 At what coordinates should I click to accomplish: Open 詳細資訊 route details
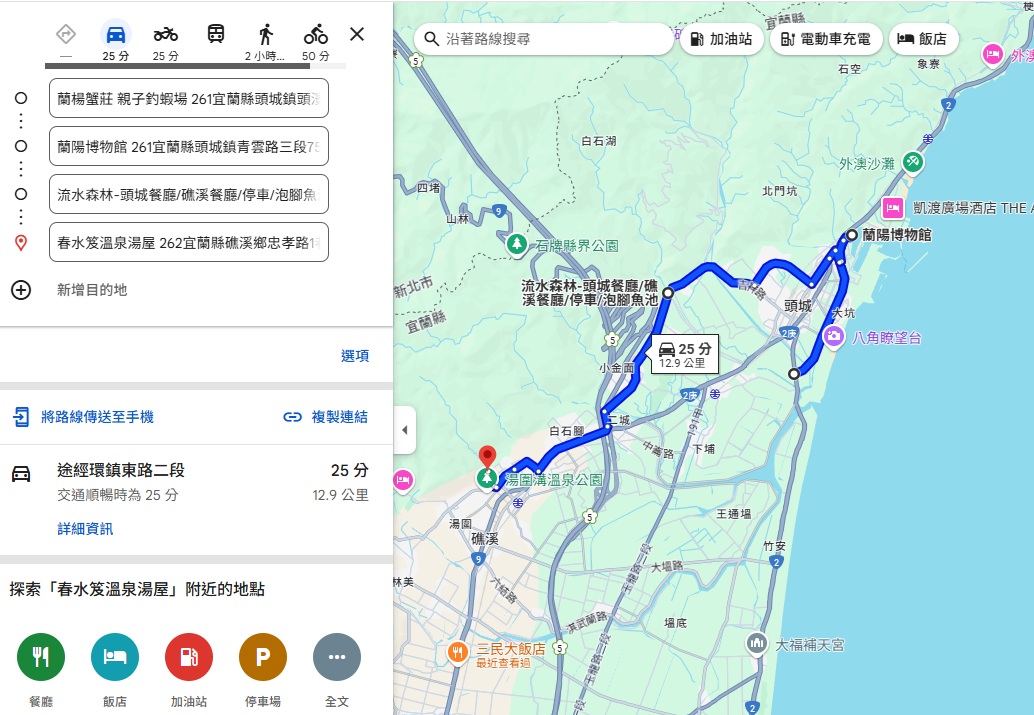tap(85, 529)
